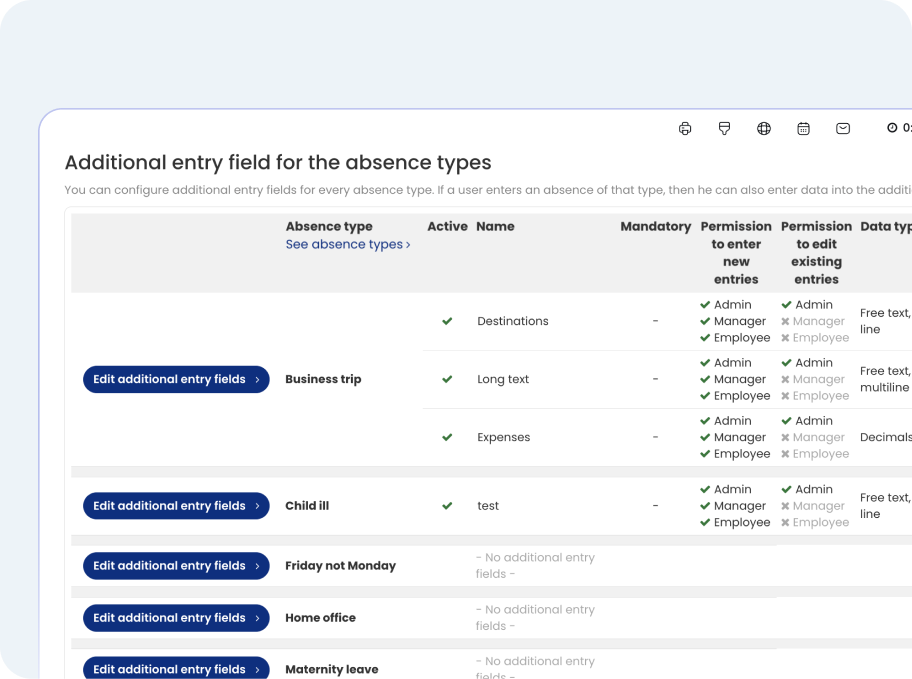Open the filter funnel icon

point(724,129)
